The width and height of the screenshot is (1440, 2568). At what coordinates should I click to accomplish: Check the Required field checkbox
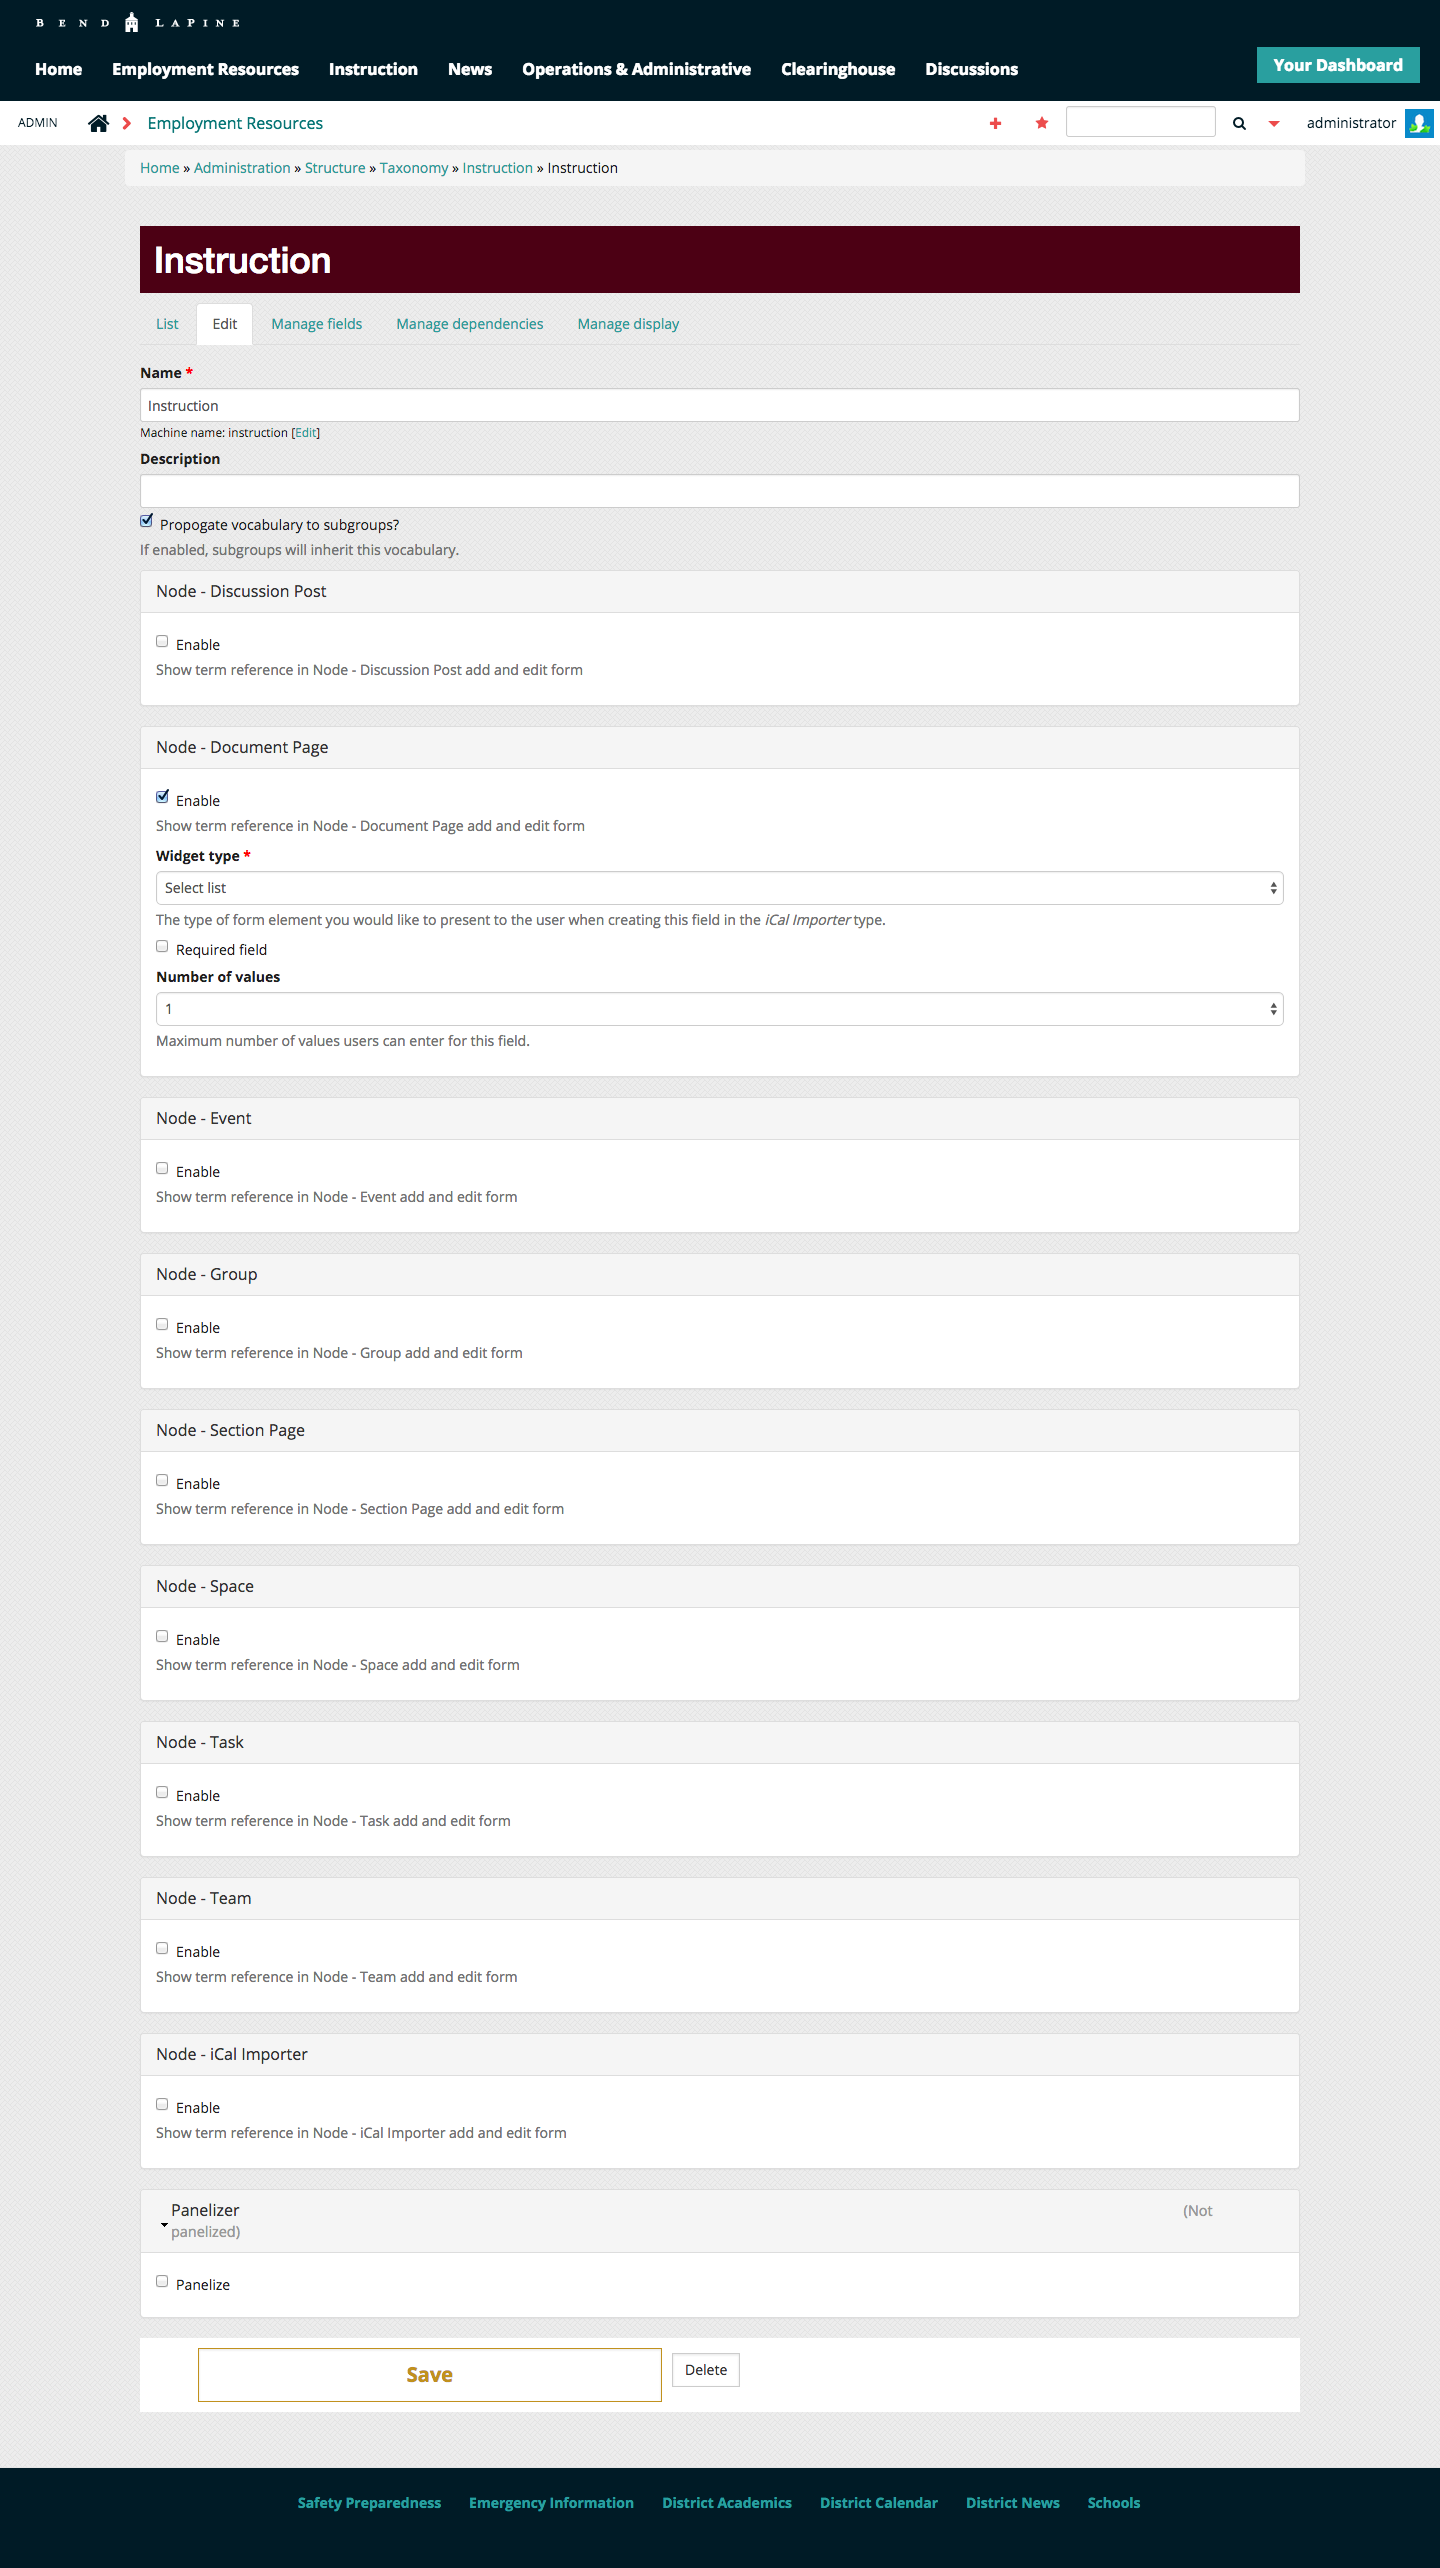[x=162, y=945]
